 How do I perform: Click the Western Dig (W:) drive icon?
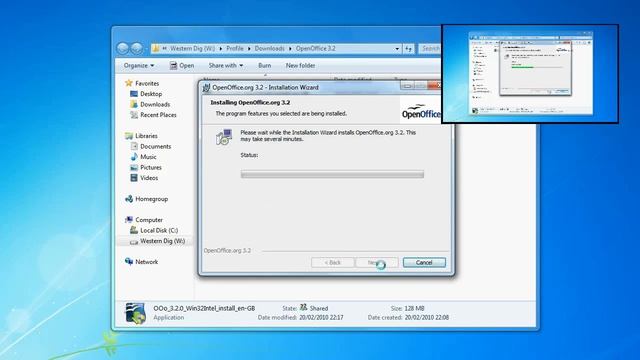pos(133,242)
